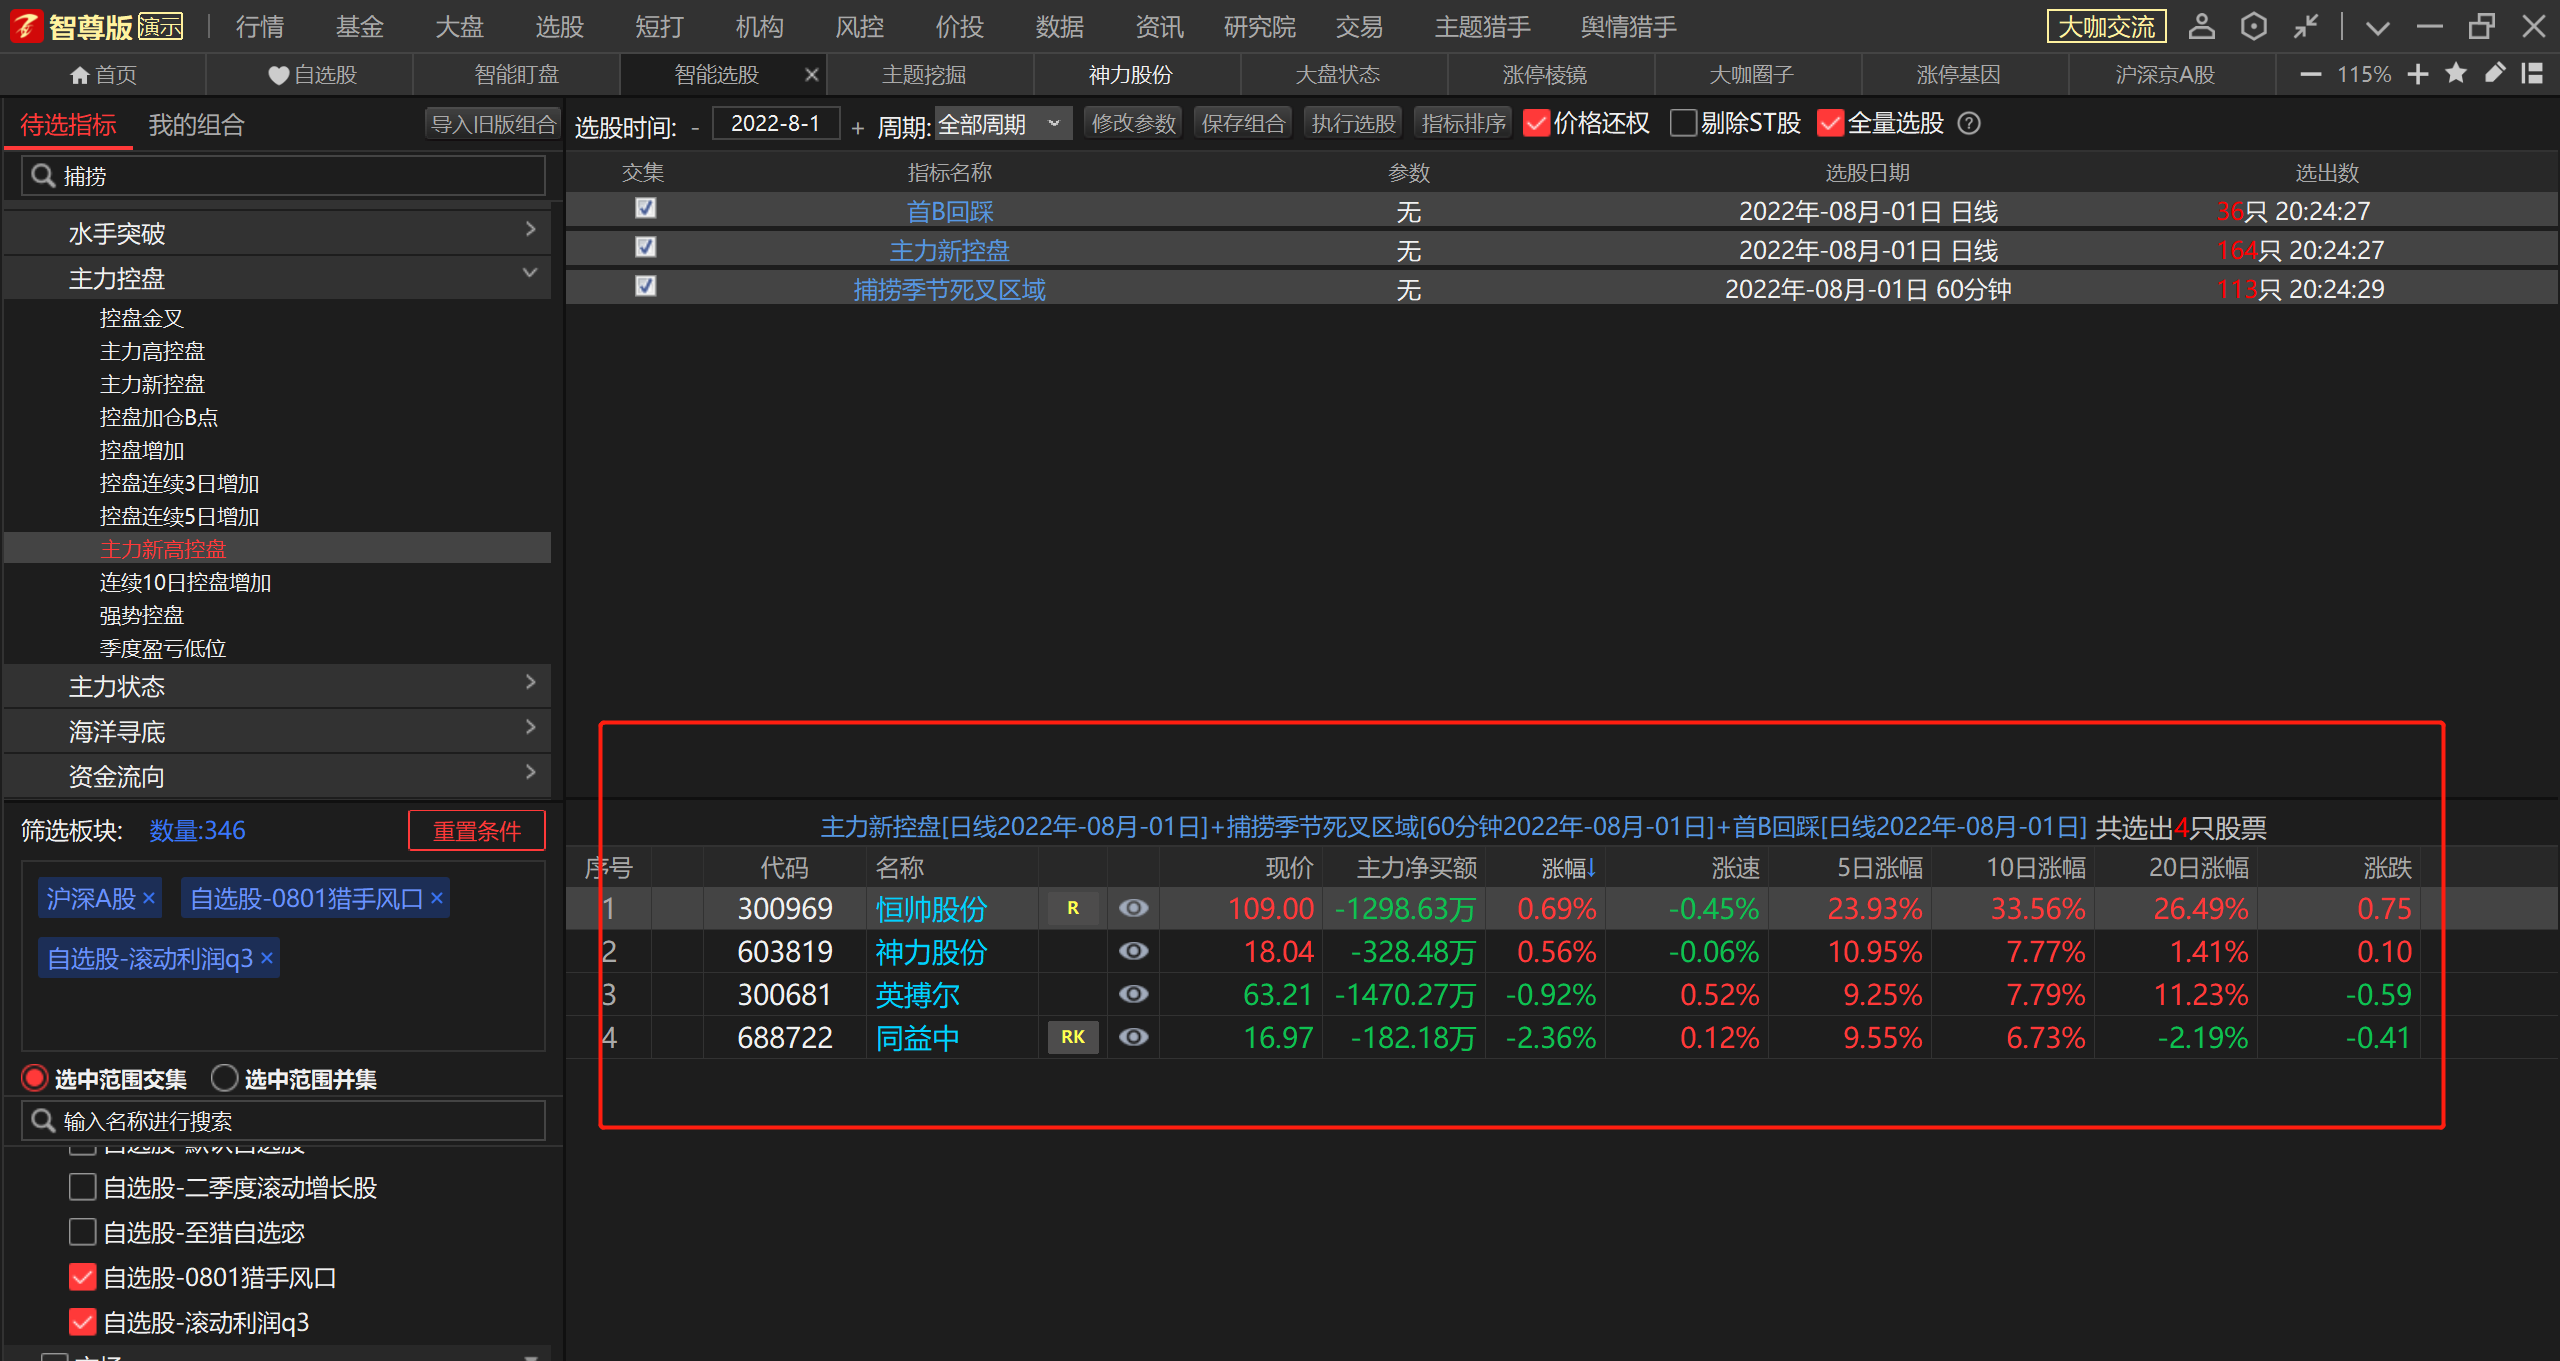
Task: Expand the 海洋寻底 category
Action: coord(277,731)
